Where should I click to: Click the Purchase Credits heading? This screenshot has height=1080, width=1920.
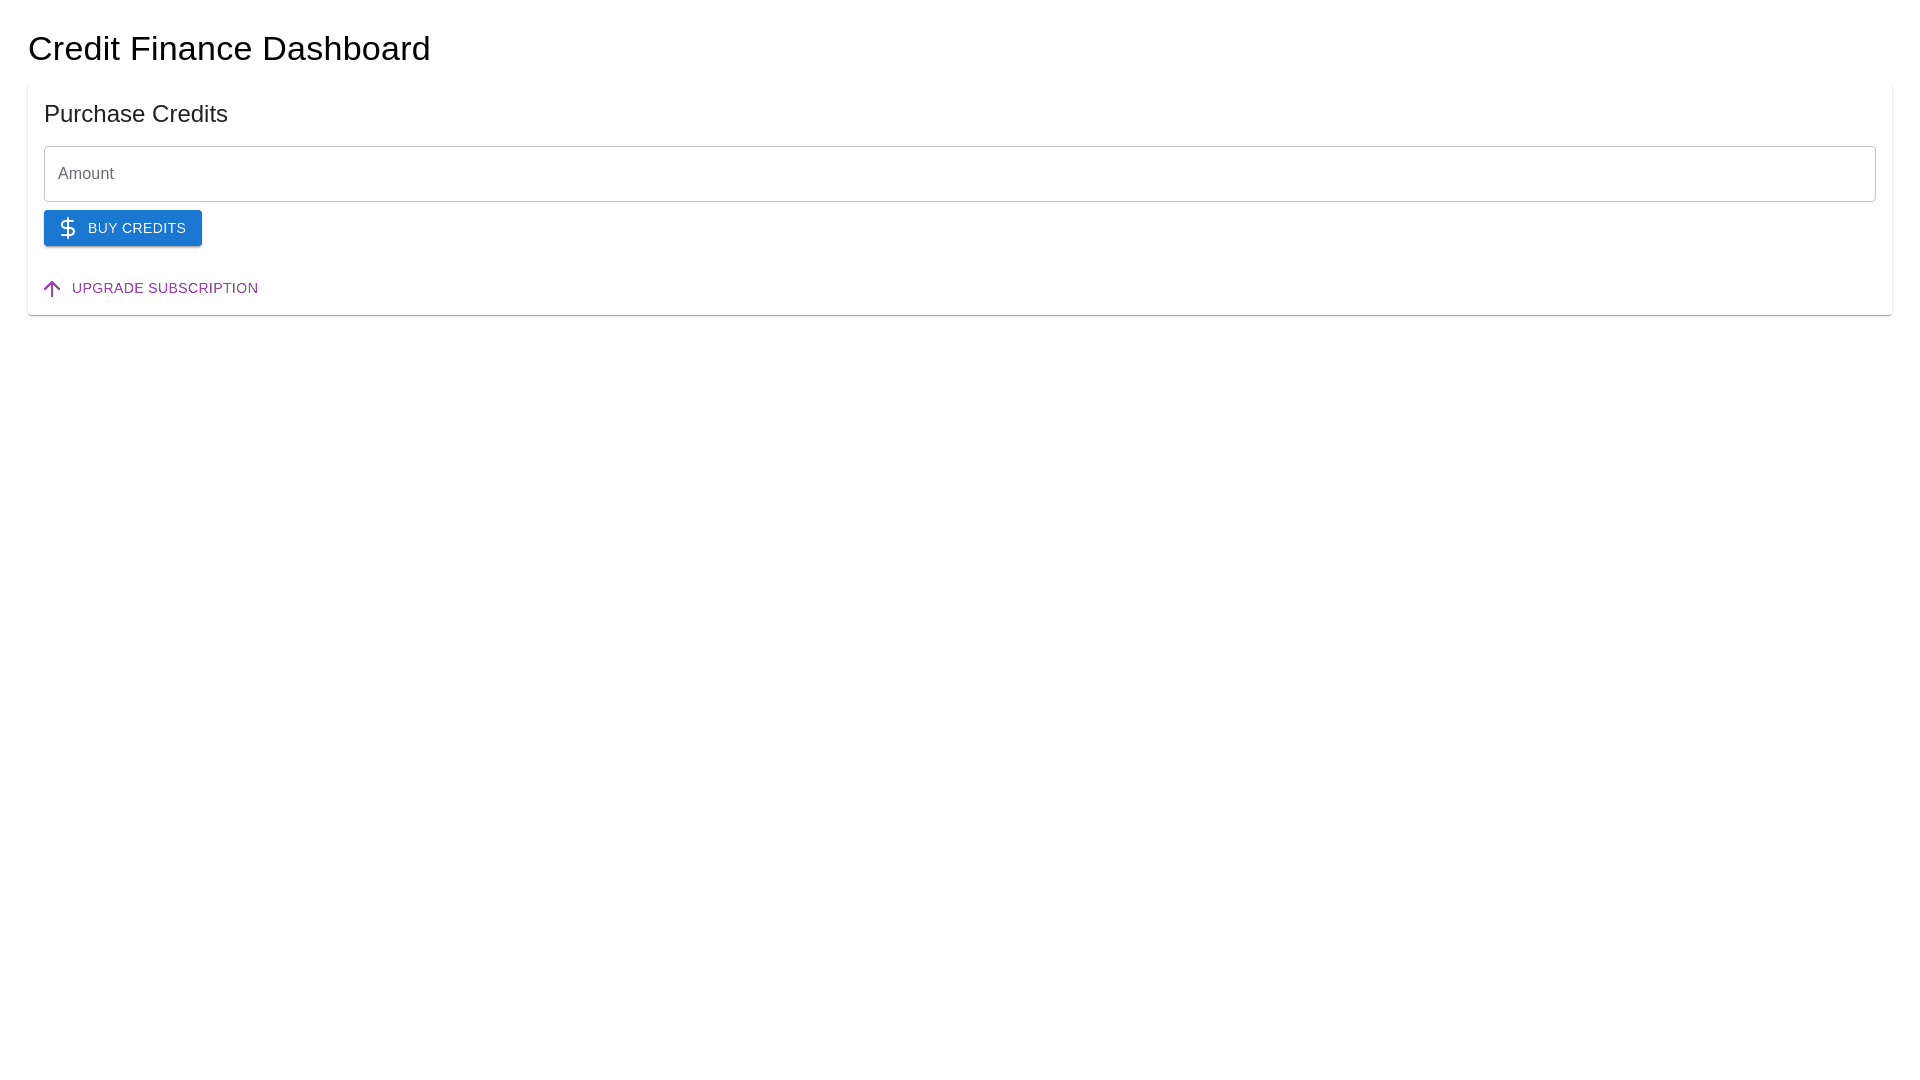[x=136, y=114]
